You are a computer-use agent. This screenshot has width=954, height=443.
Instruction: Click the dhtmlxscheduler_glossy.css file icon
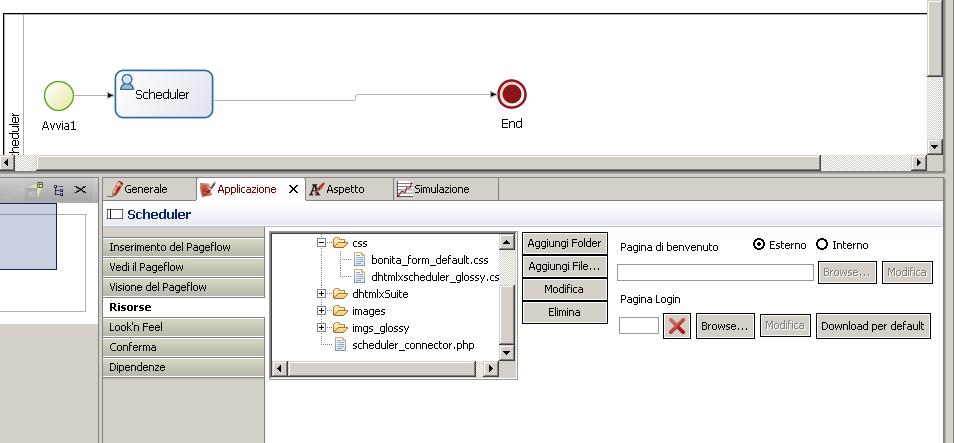(360, 277)
